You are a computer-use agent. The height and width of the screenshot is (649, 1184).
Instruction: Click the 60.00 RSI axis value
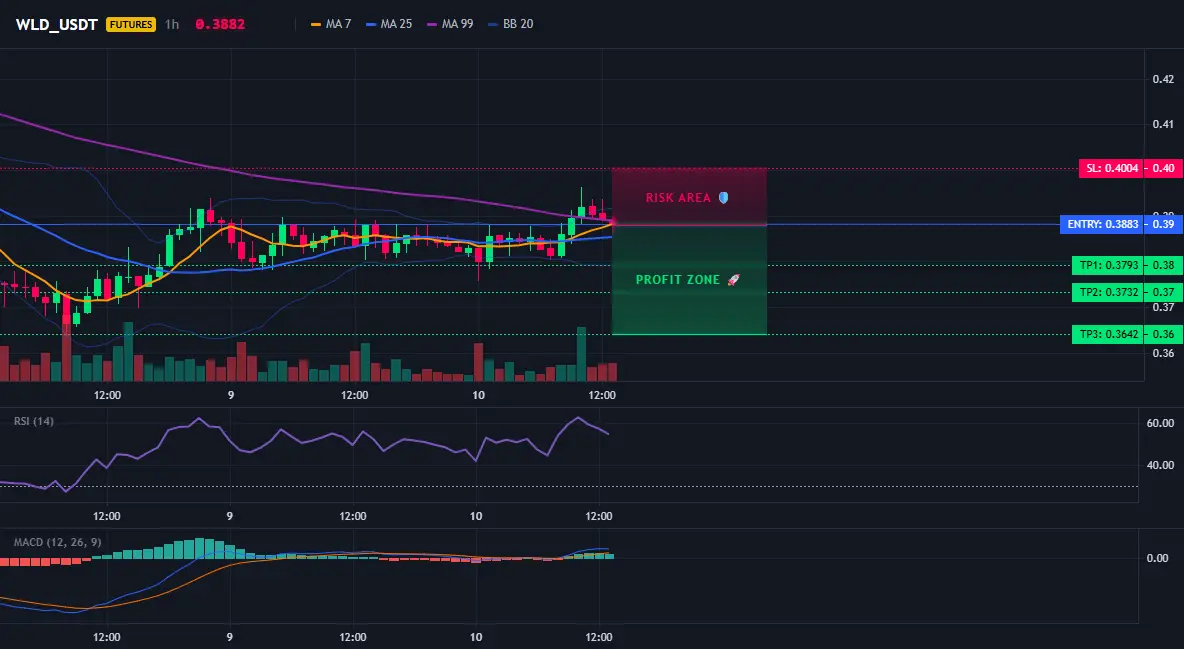1161,423
